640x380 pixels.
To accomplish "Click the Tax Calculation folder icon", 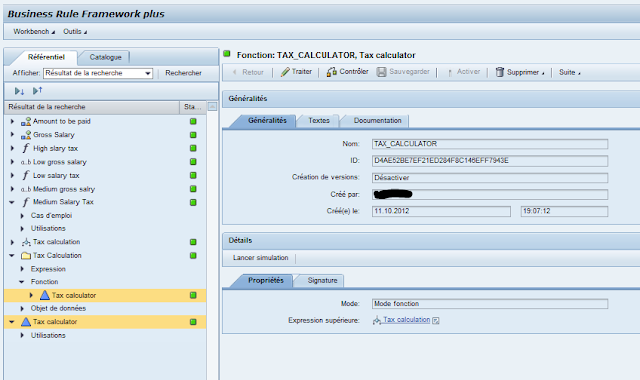I will point(26,256).
